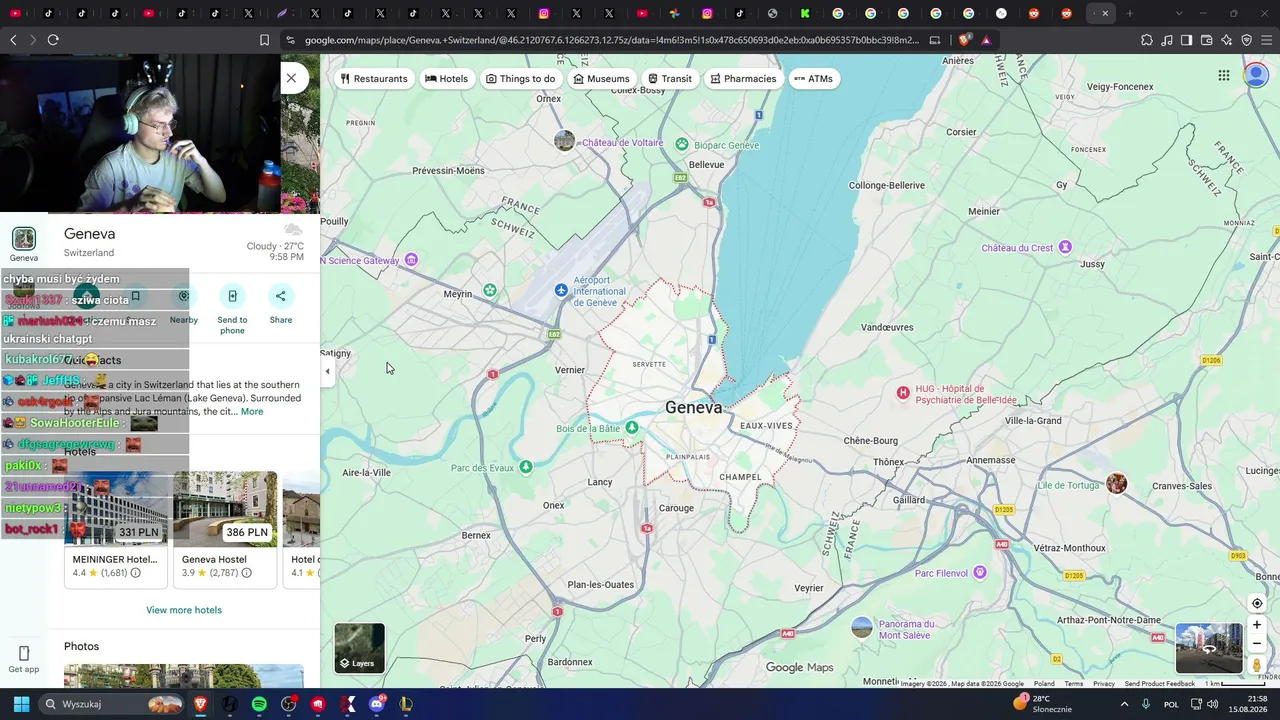Open the Privacy link in the map footer
The image size is (1280, 720).
click(x=1104, y=684)
